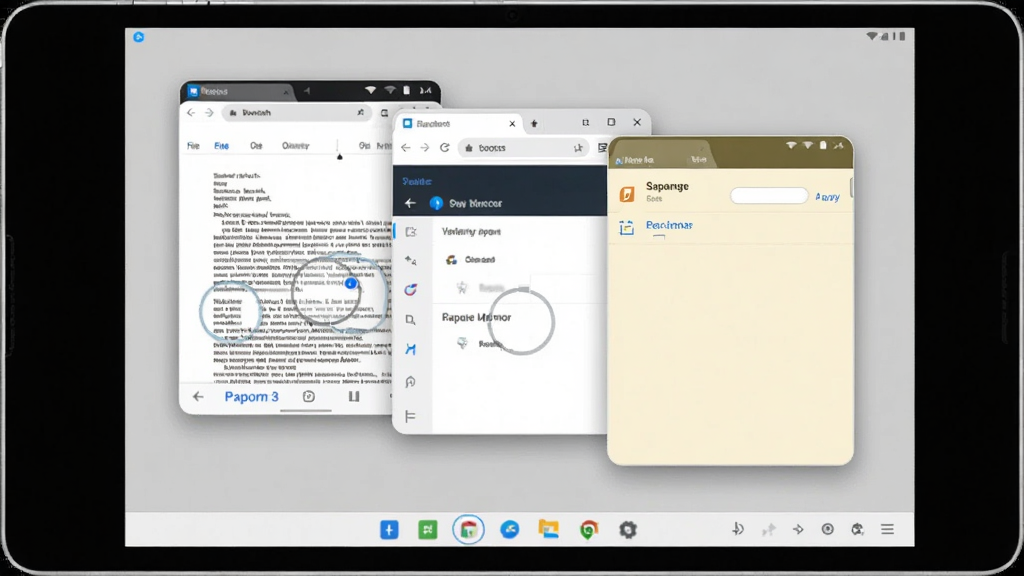The width and height of the screenshot is (1024, 576).
Task: Open the 'Pacinnar' link in the yellow window
Action: [669, 225]
